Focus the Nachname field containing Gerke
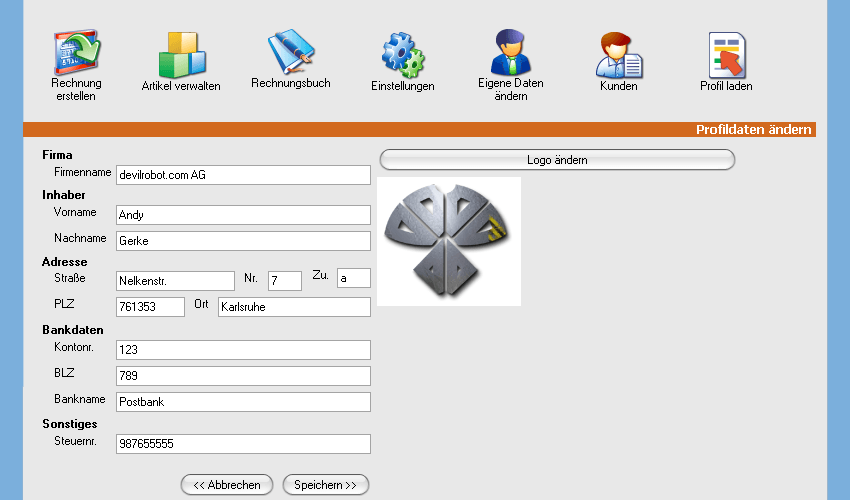The image size is (850, 500). tap(243, 241)
